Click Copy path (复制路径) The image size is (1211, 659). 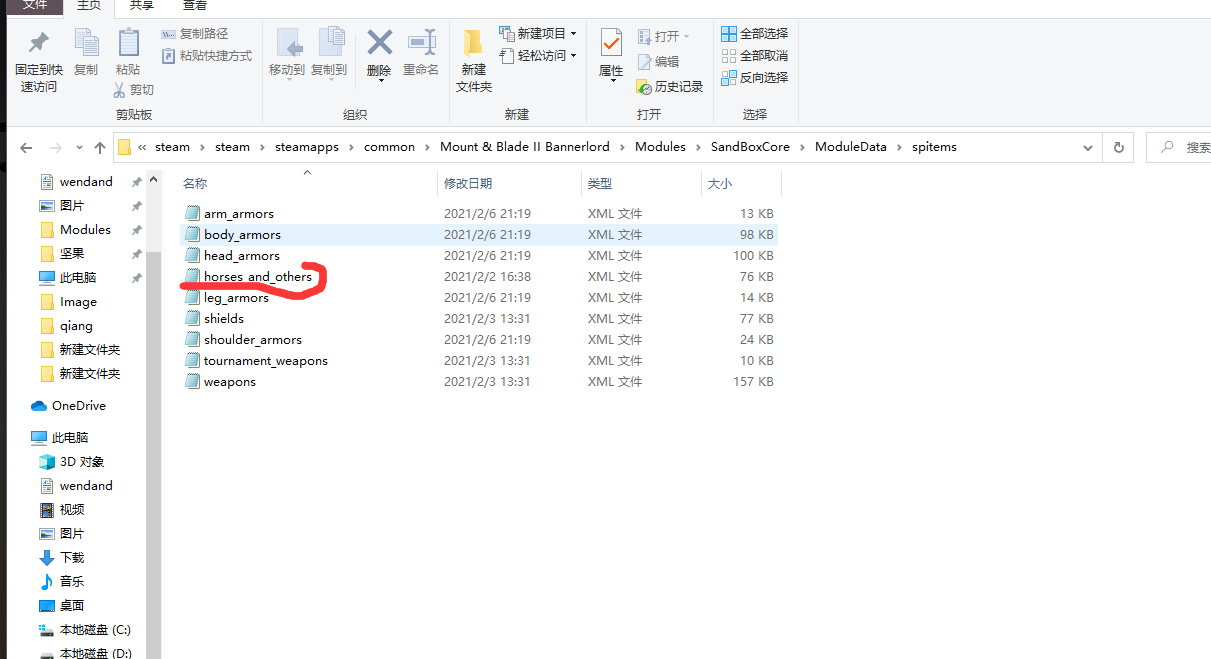(x=194, y=34)
